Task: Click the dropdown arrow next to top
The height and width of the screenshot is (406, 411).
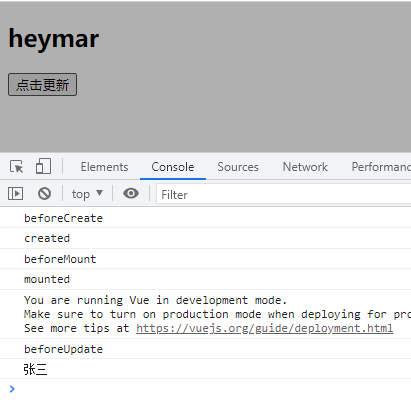Action: (x=99, y=193)
